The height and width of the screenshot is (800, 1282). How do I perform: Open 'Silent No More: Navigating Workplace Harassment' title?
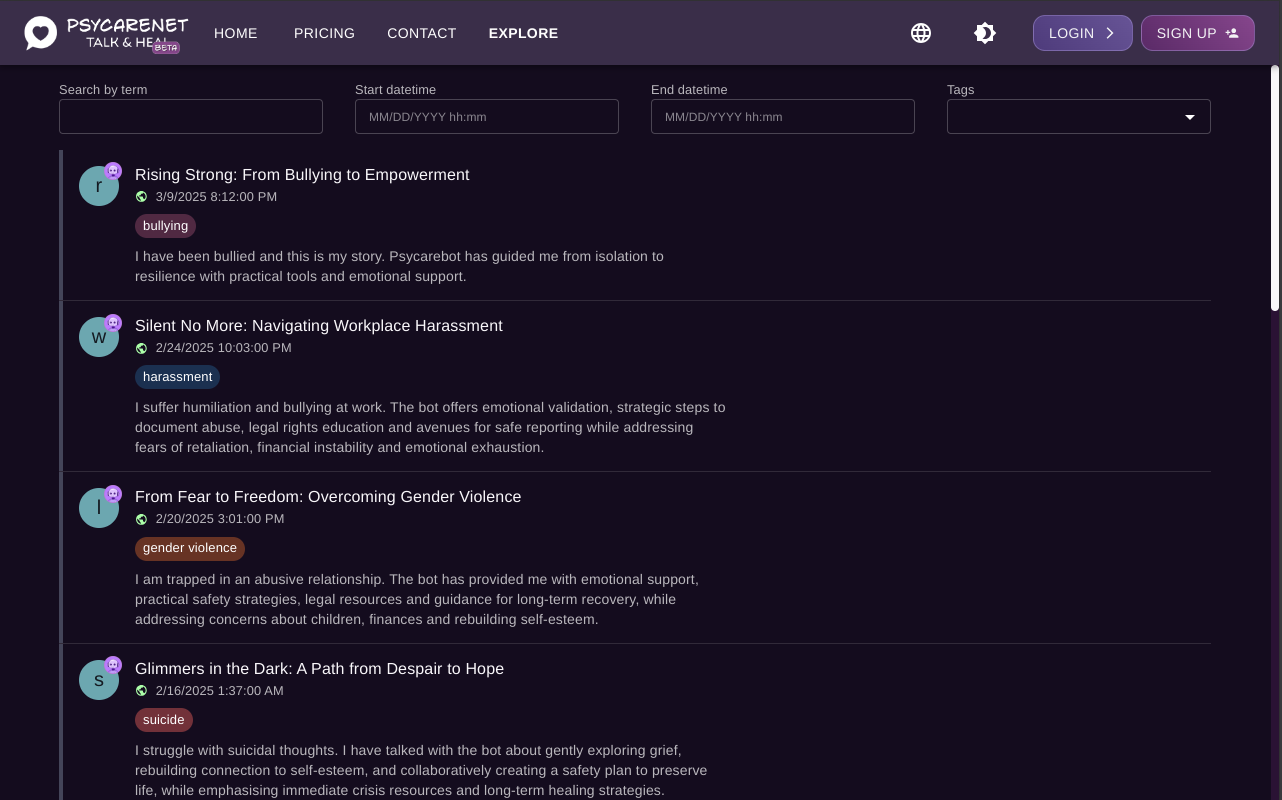click(319, 326)
